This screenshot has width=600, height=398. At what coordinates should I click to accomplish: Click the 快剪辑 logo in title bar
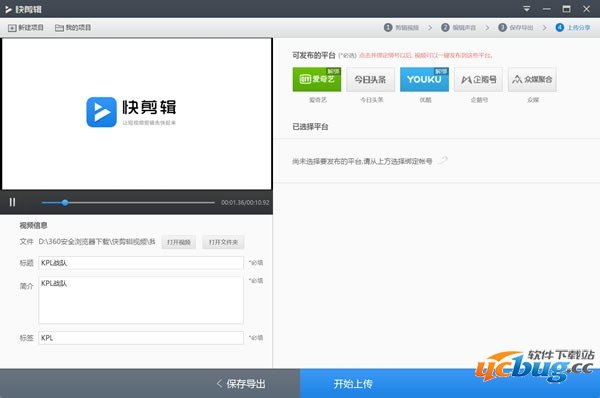click(x=23, y=9)
